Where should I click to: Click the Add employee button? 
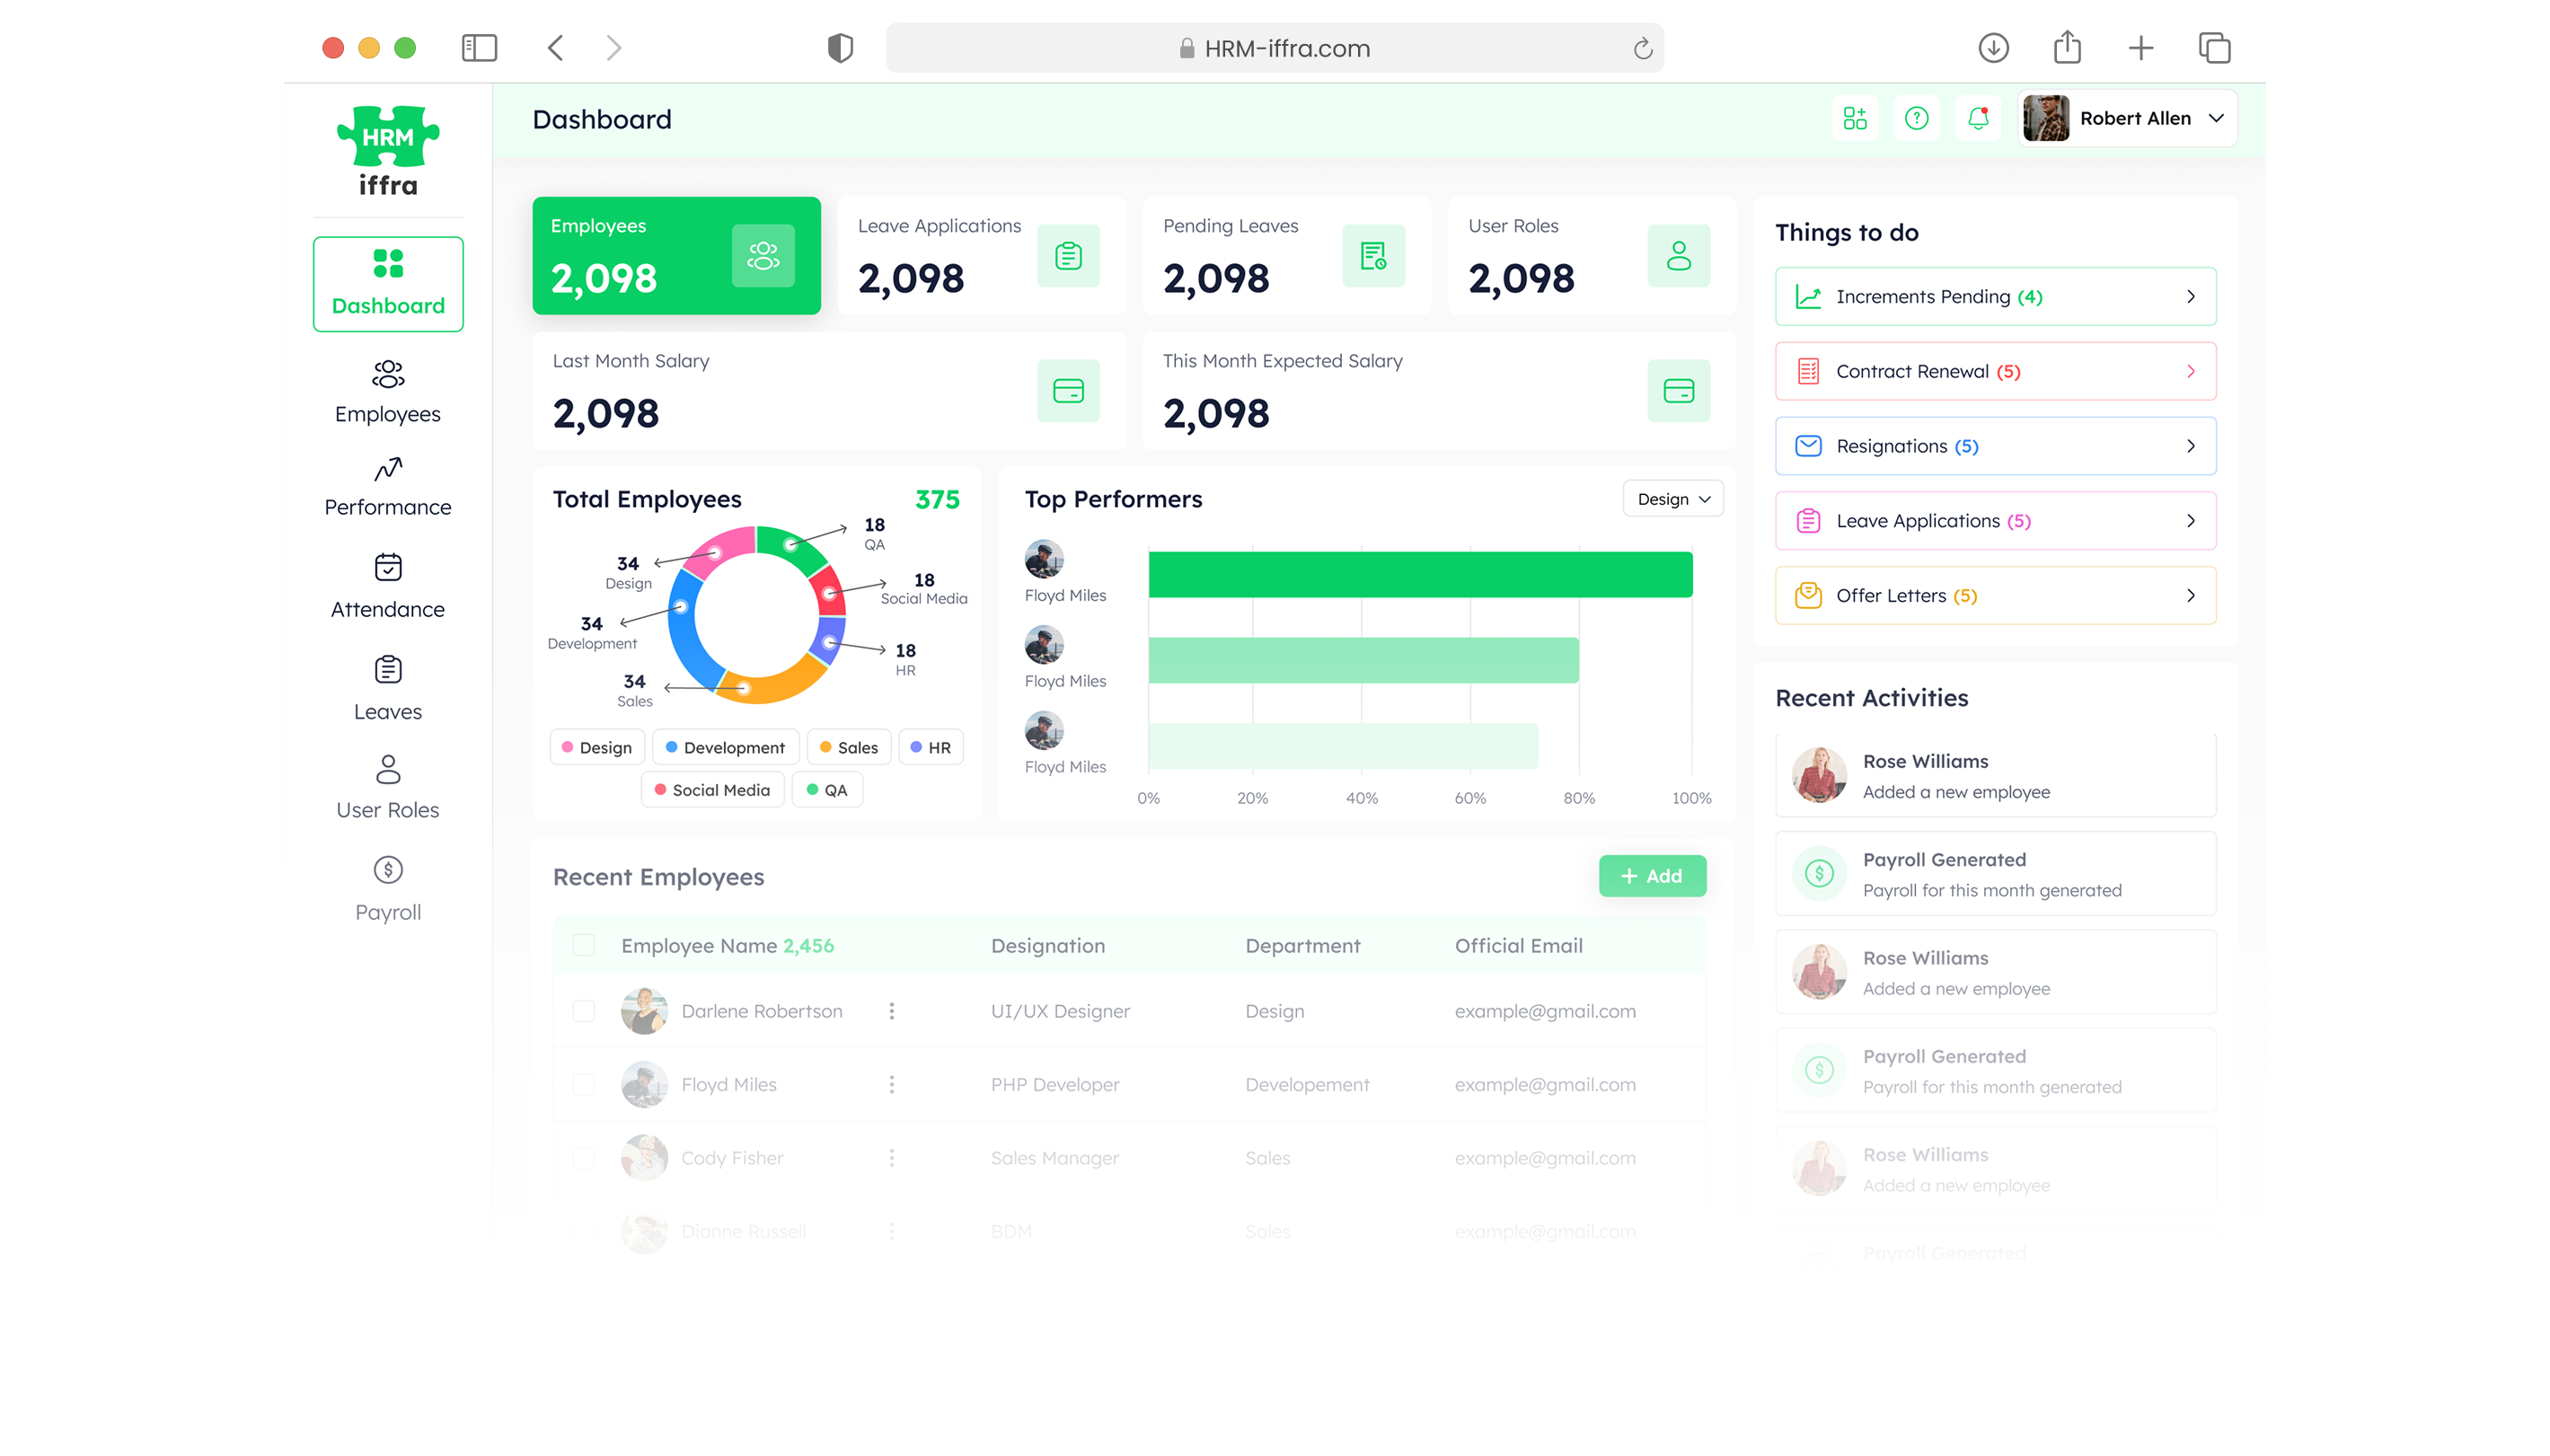pyautogui.click(x=1652, y=876)
